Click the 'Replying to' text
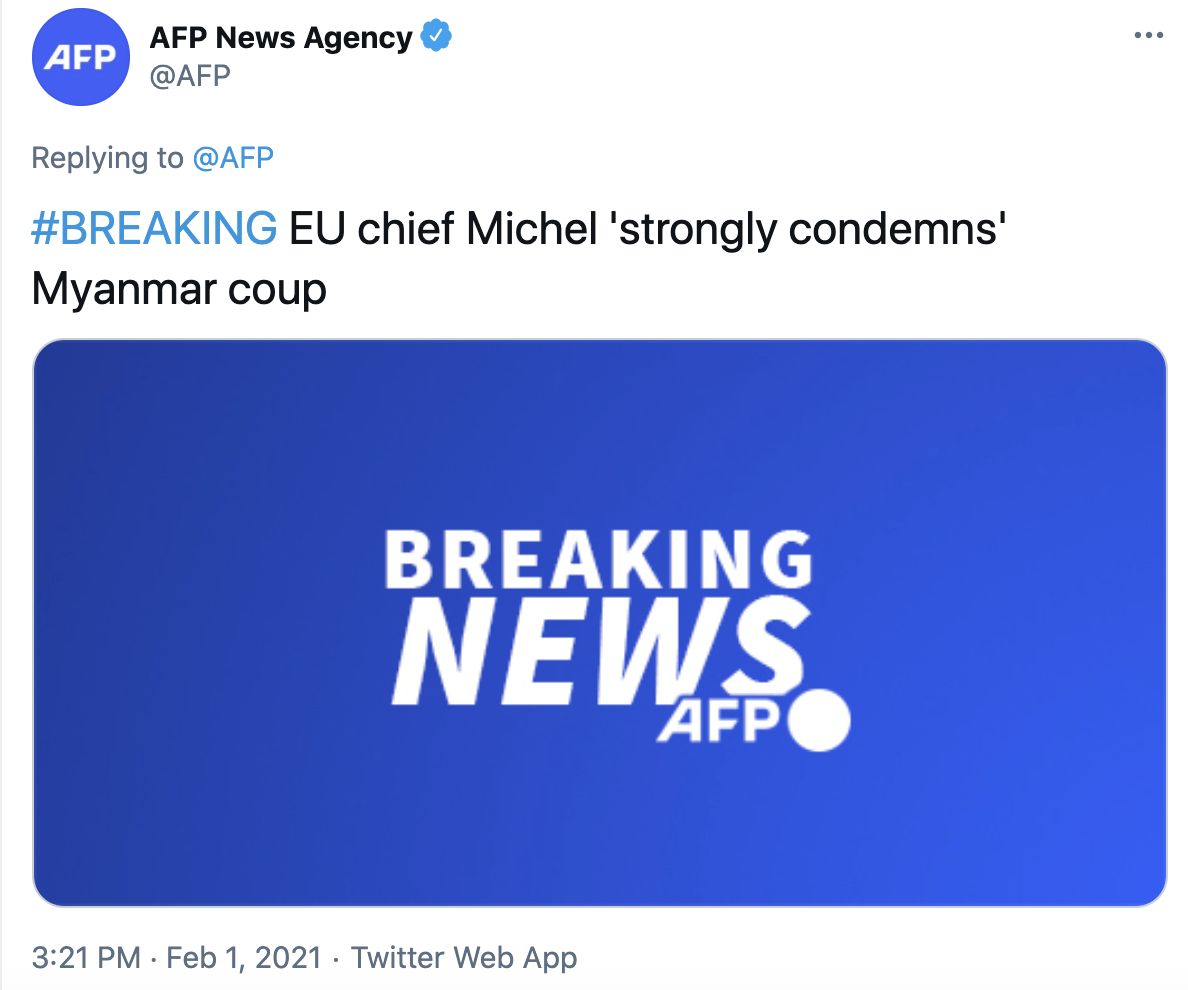1188x990 pixels. [x=107, y=158]
